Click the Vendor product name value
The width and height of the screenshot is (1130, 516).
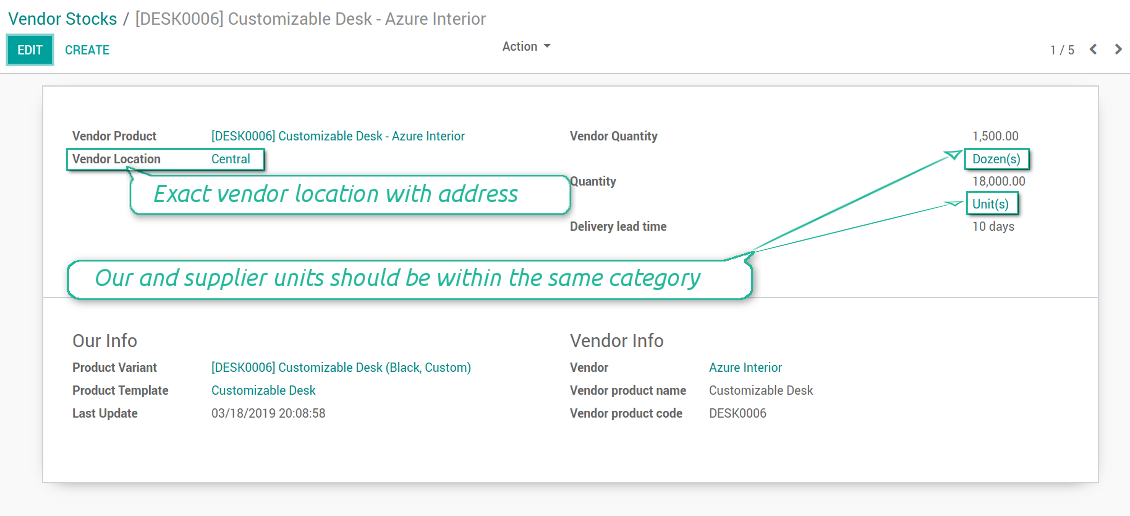pyautogui.click(x=760, y=391)
